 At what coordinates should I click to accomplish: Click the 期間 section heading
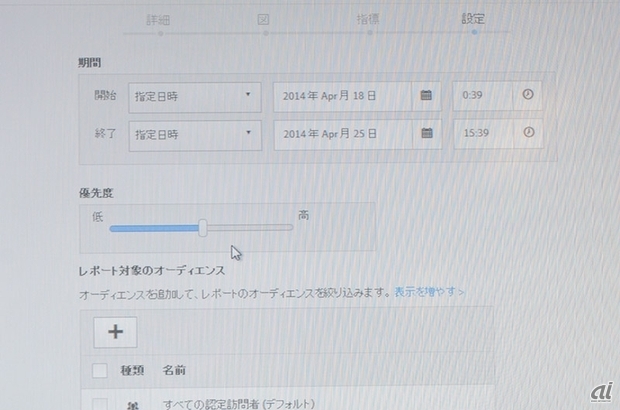pos(89,62)
